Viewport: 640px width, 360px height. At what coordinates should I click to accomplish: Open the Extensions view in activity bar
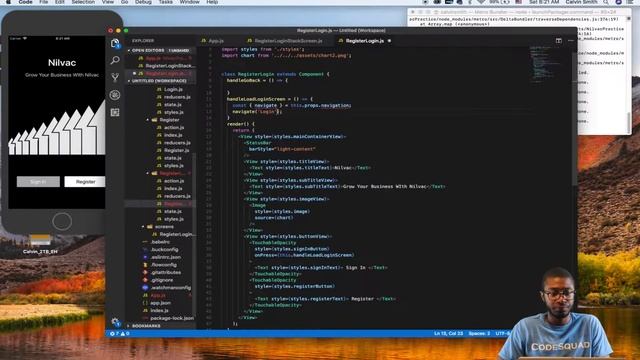[x=115, y=112]
